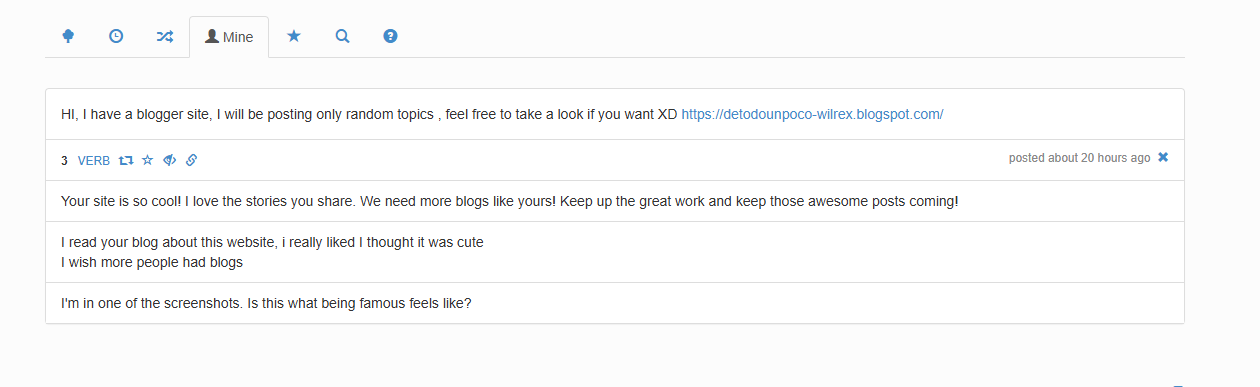The height and width of the screenshot is (387, 1260).
Task: Open the search magnifier tab
Action: 342,36
